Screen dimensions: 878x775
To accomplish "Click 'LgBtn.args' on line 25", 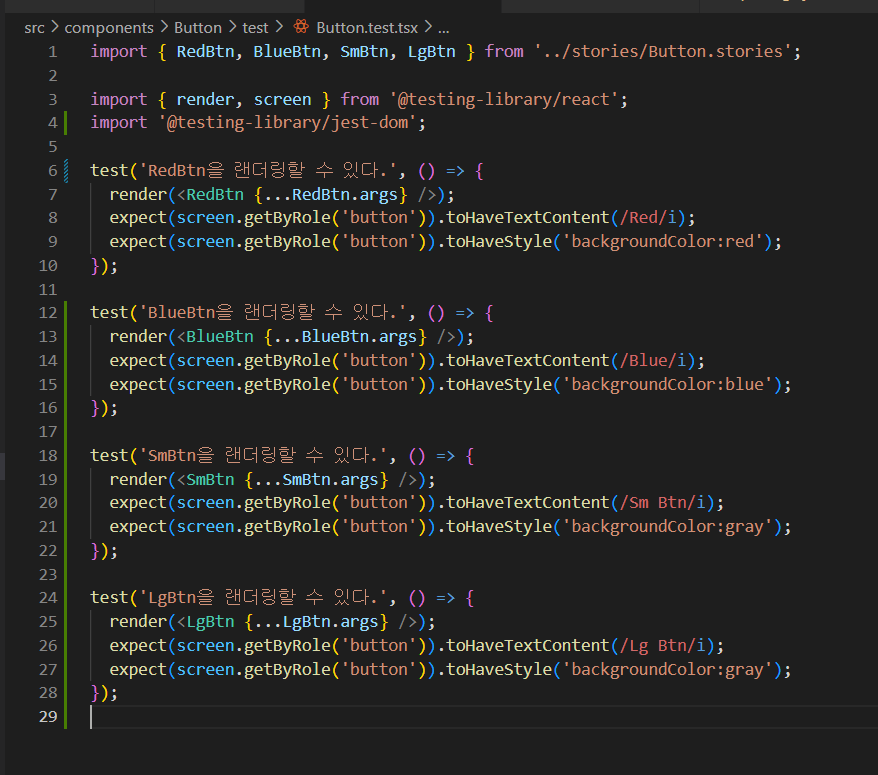I will tap(330, 622).
